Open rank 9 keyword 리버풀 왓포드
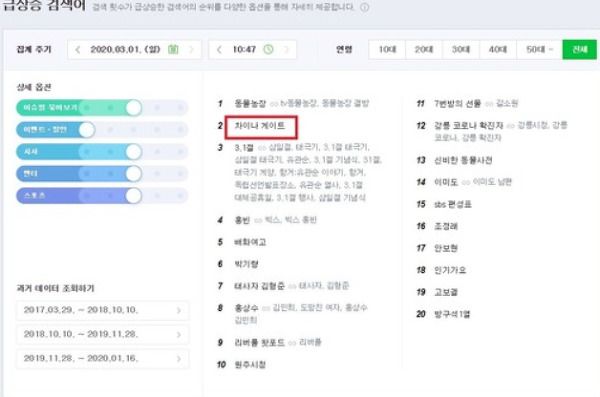The height and width of the screenshot is (397, 600). (x=259, y=342)
